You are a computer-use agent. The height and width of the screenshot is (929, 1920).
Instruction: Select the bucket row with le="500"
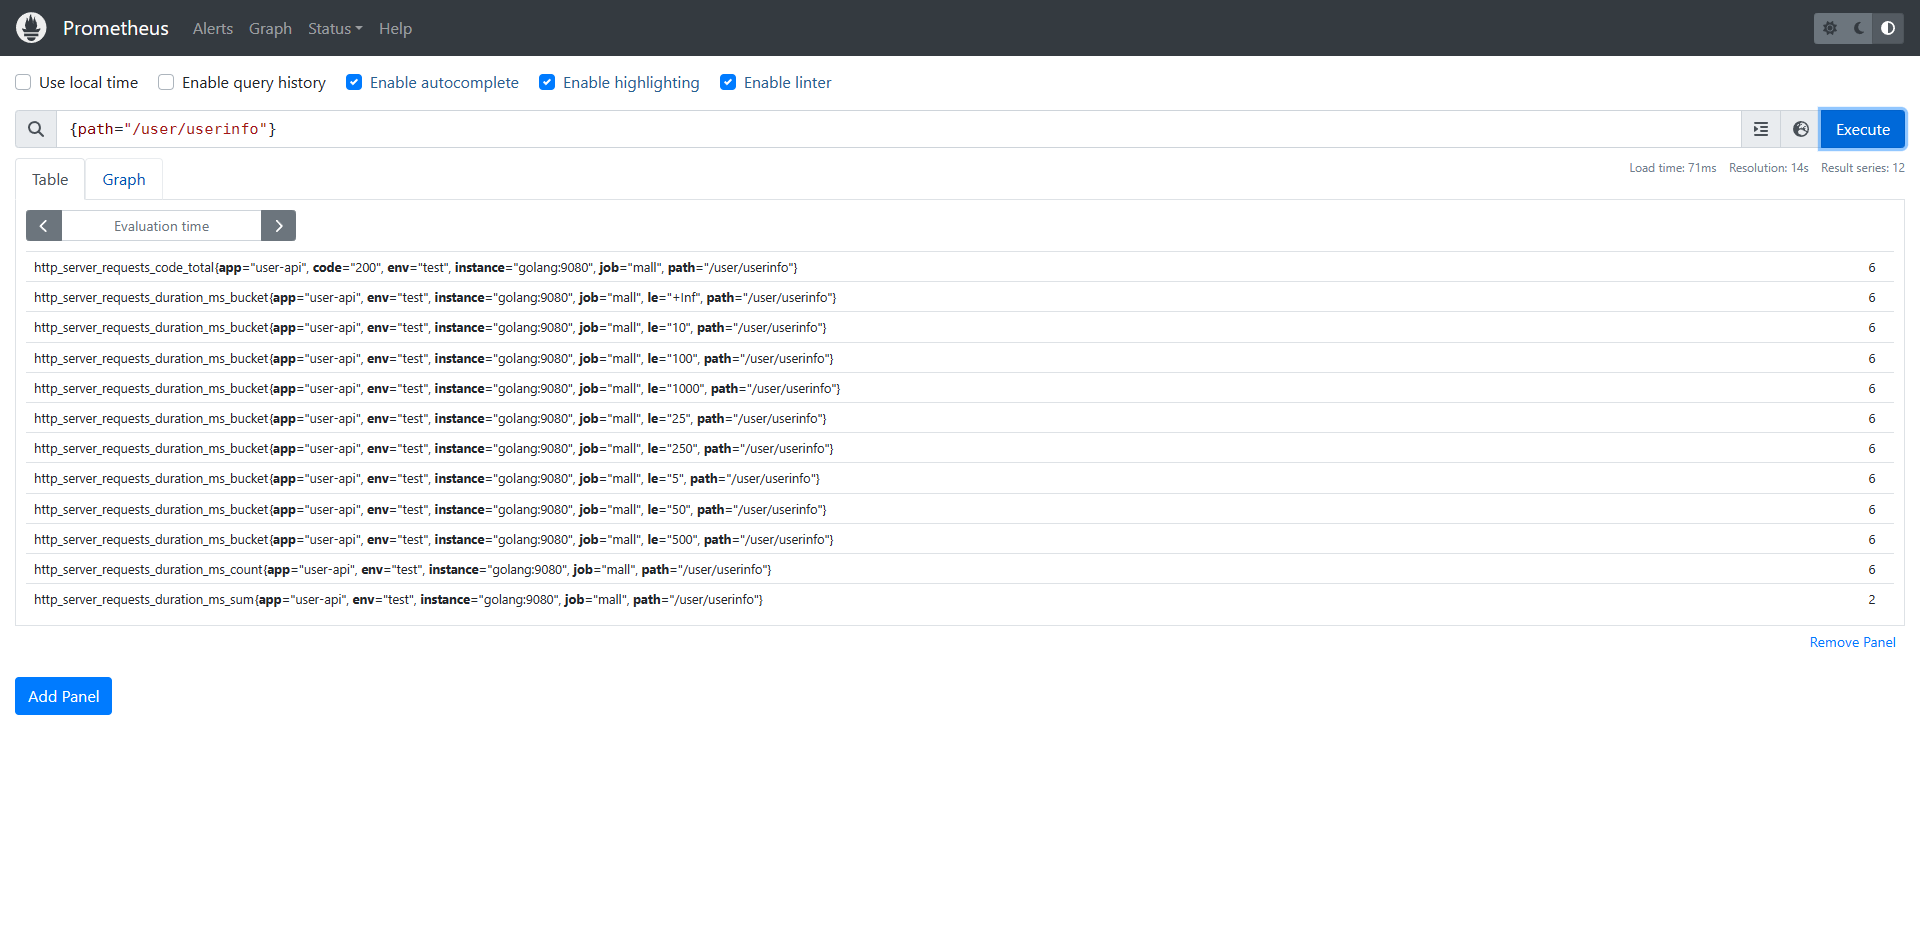[x=960, y=539]
